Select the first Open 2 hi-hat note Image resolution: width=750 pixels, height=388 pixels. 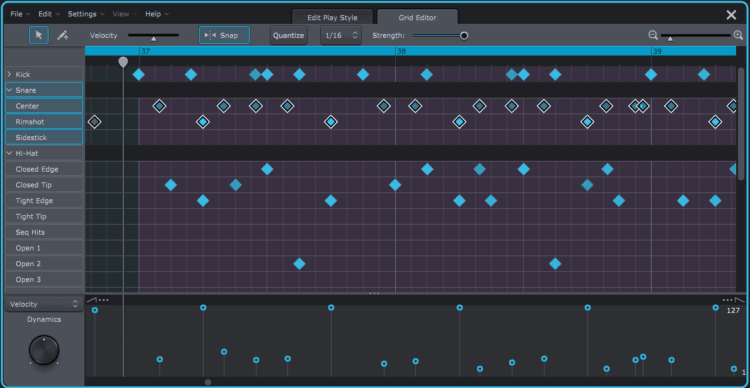click(x=299, y=264)
